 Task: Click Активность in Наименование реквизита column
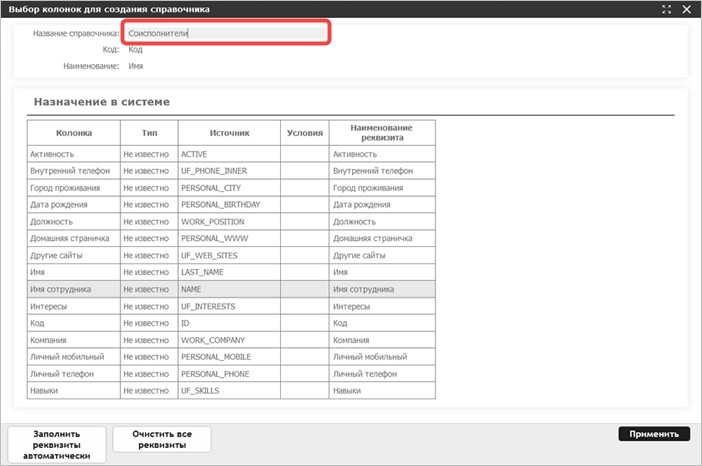(382, 154)
